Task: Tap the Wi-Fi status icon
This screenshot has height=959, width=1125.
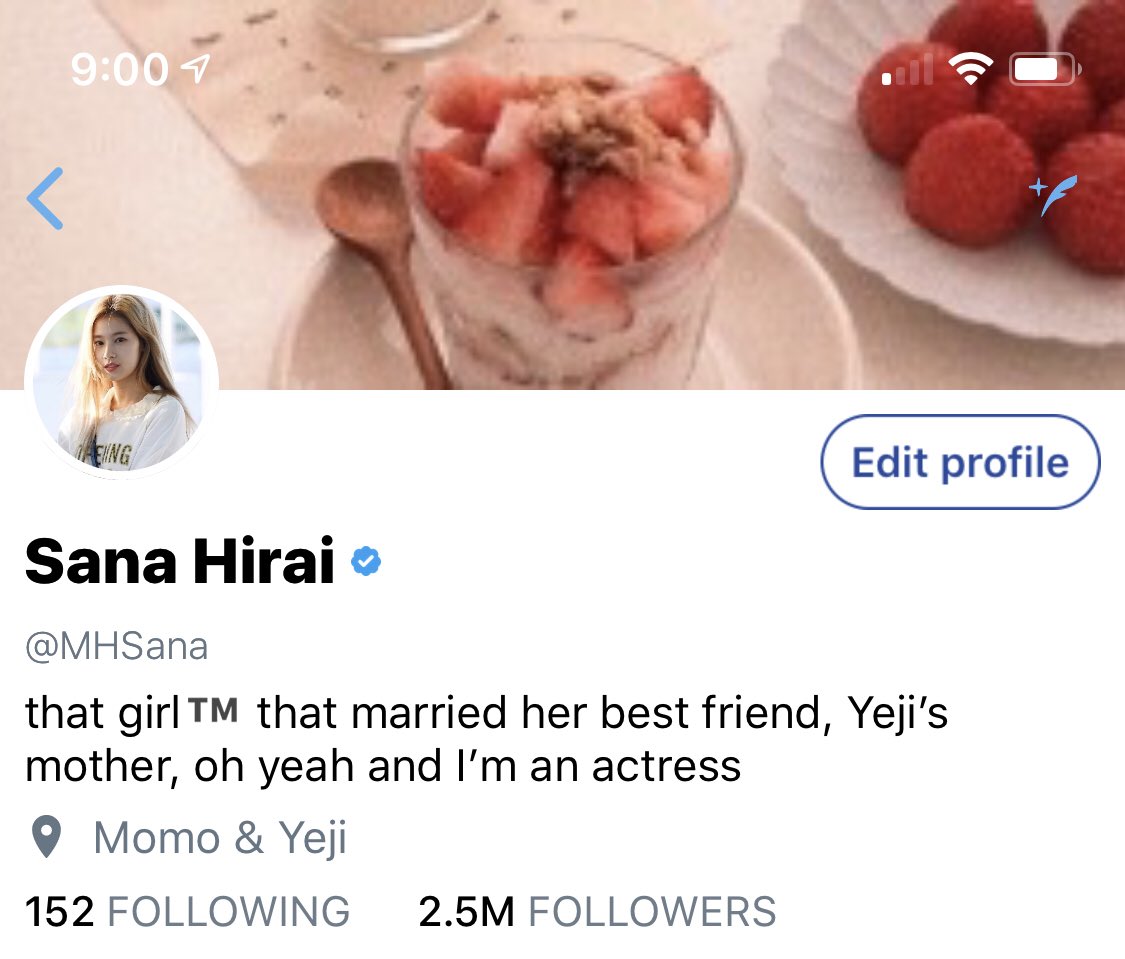Action: point(970,70)
